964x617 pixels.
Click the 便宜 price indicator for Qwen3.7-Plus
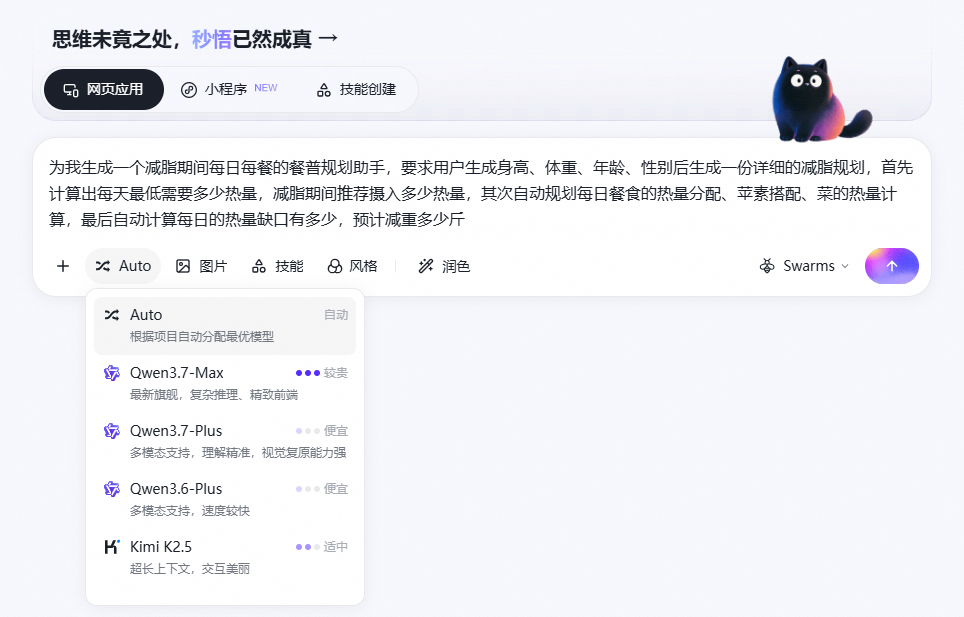click(x=322, y=431)
